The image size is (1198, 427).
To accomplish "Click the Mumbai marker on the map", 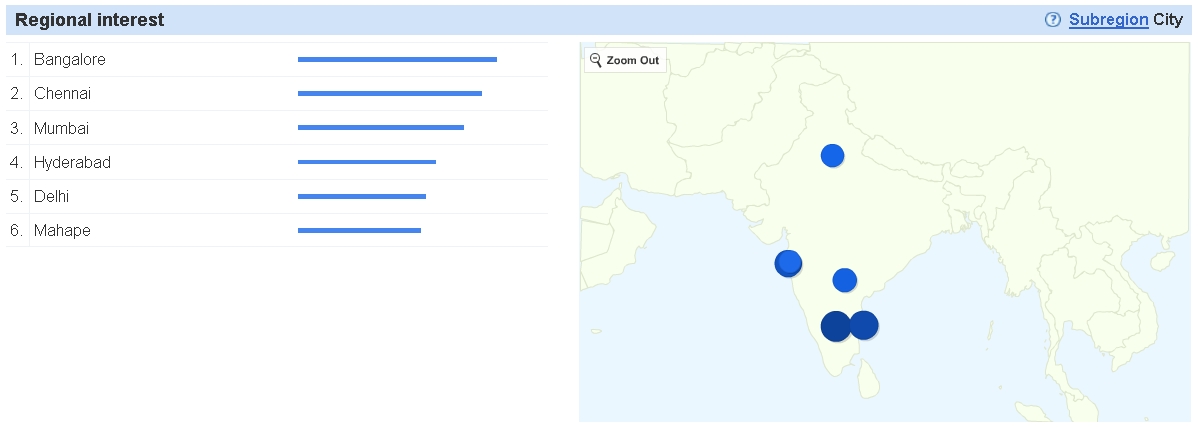I will [x=788, y=263].
